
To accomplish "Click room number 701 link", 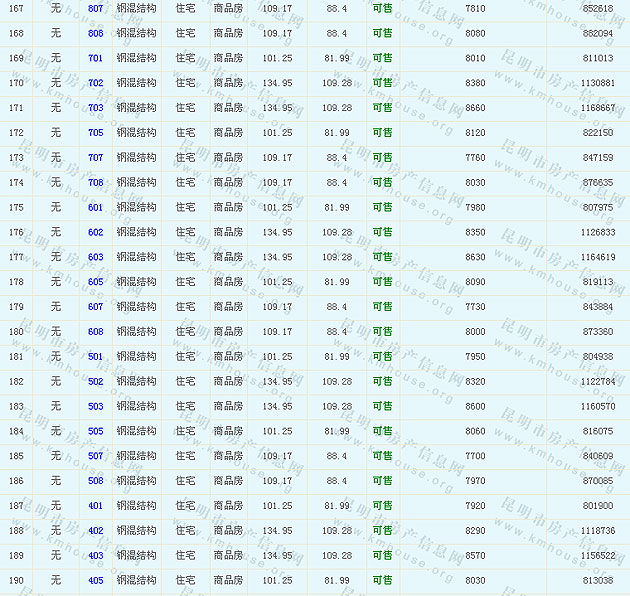I will tap(95, 58).
